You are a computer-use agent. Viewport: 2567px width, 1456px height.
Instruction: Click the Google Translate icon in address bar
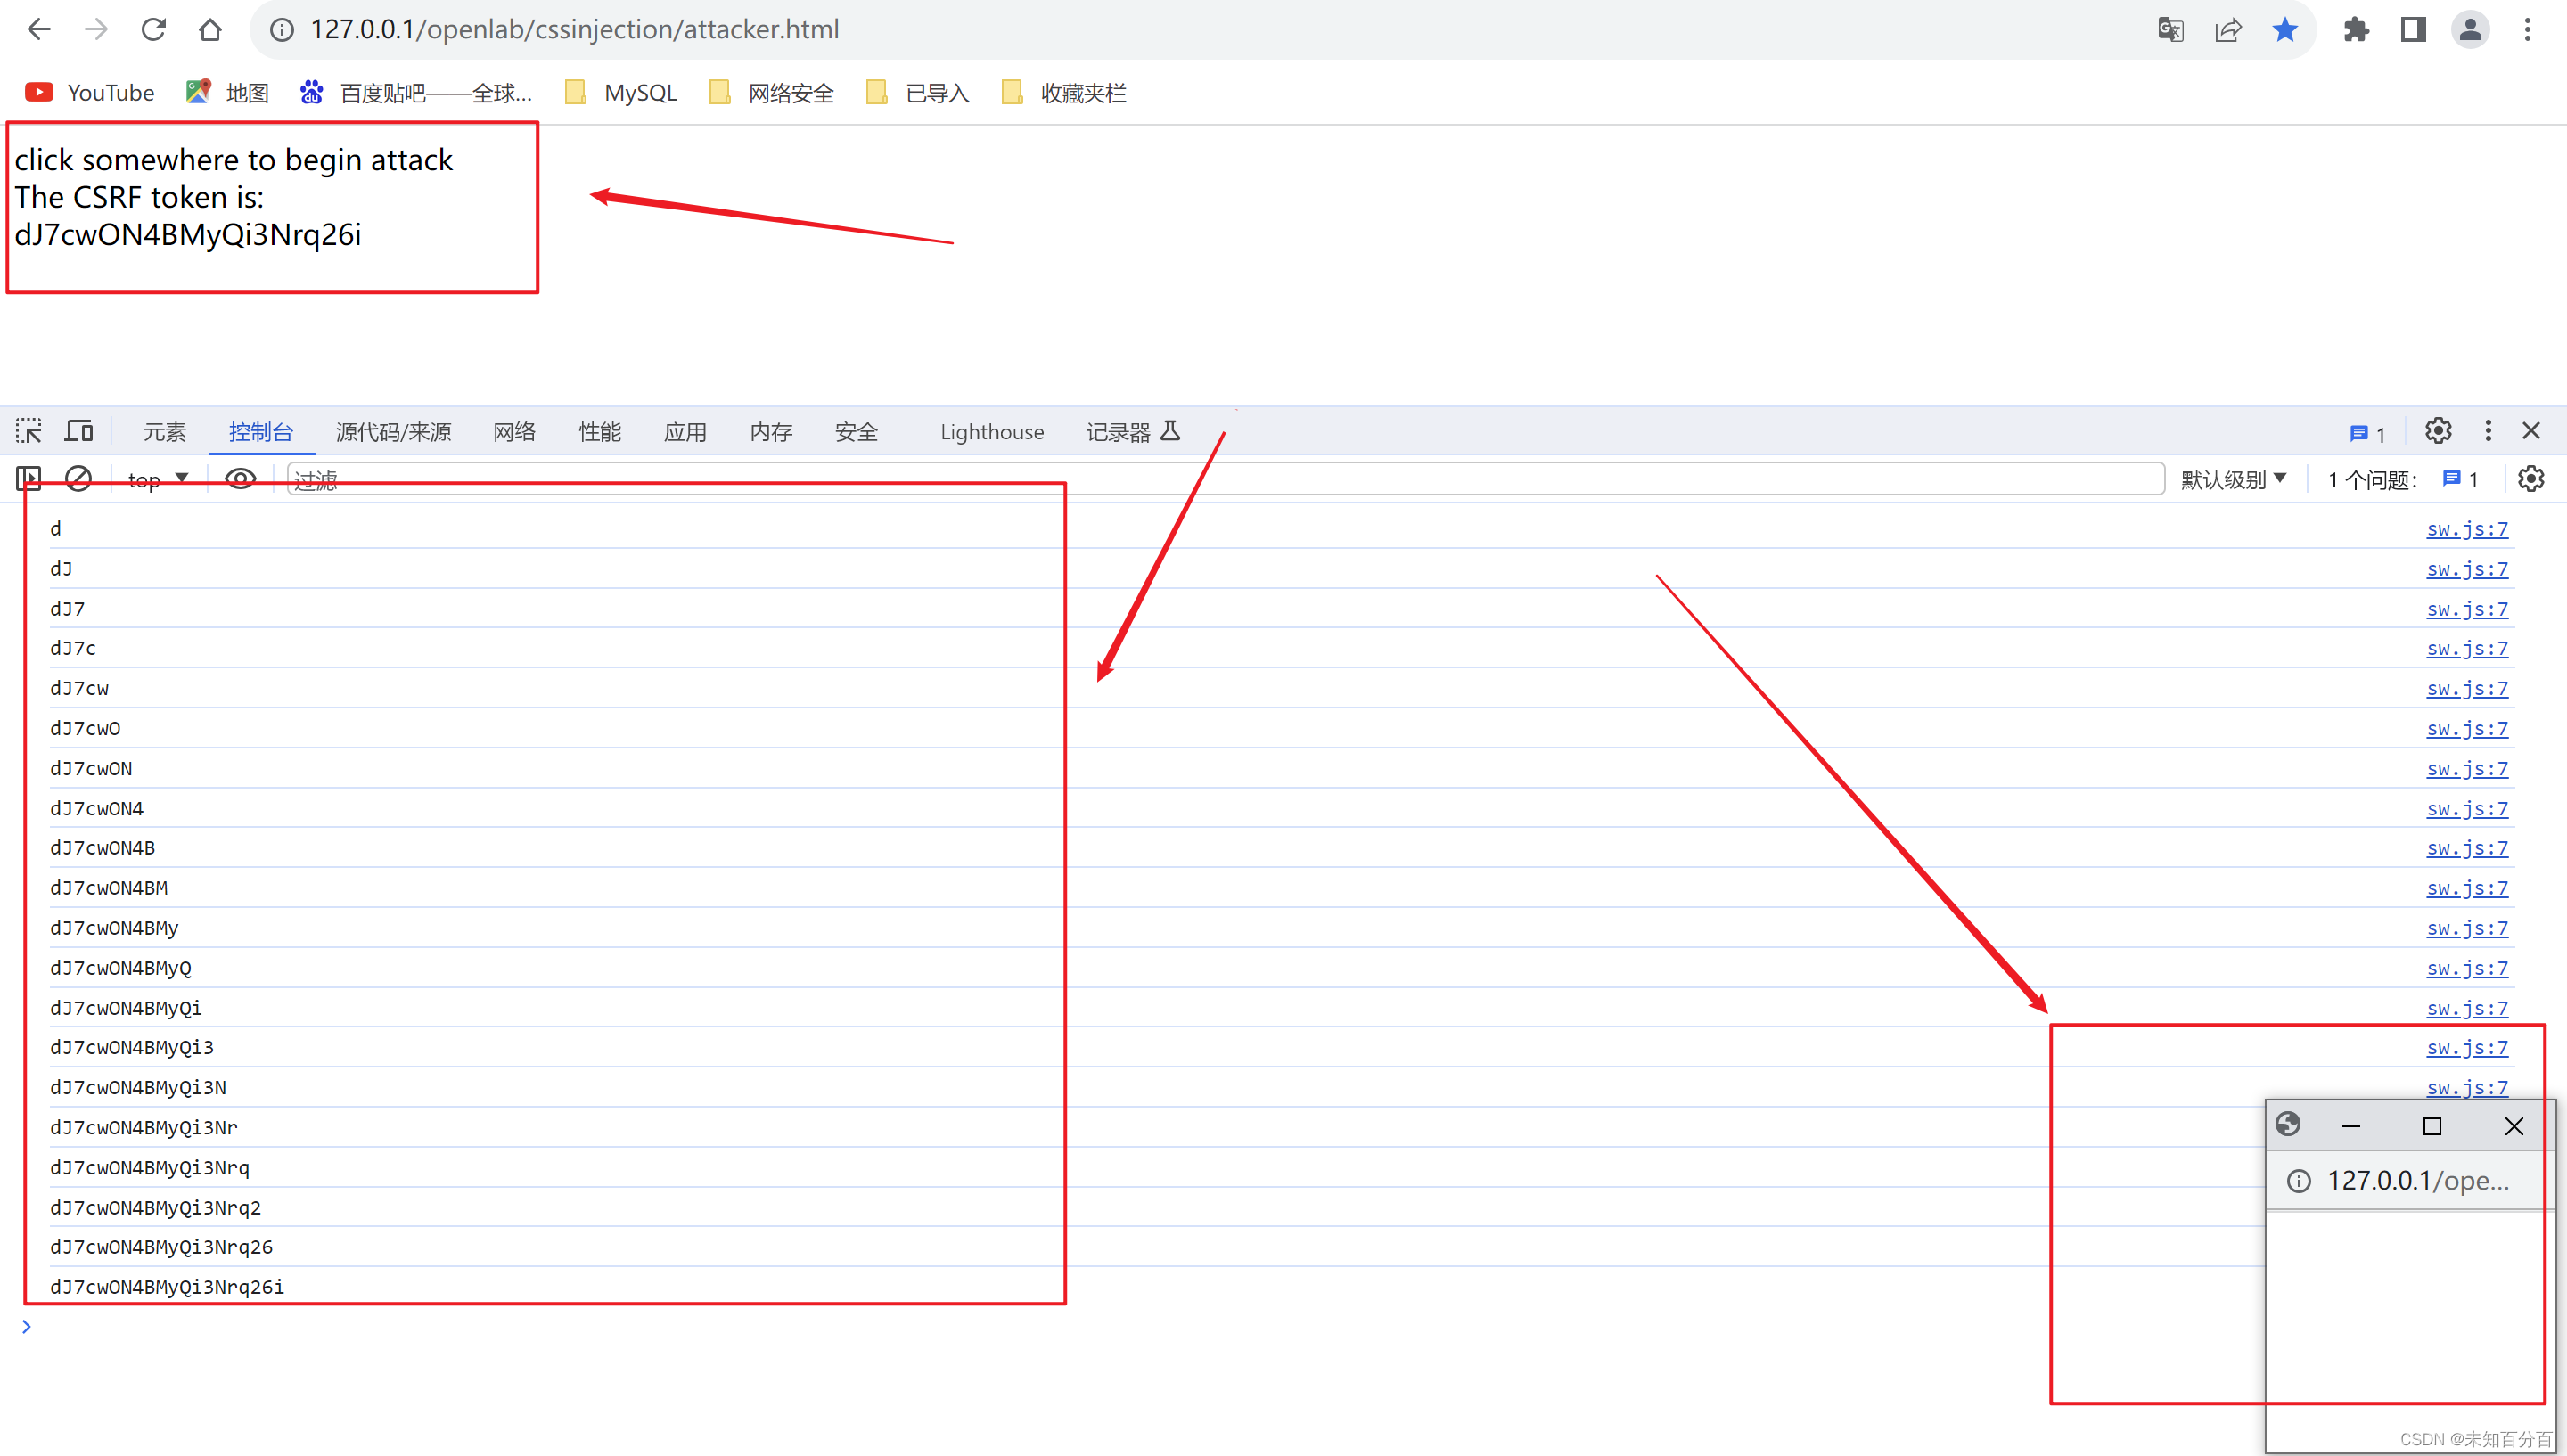coord(2170,30)
